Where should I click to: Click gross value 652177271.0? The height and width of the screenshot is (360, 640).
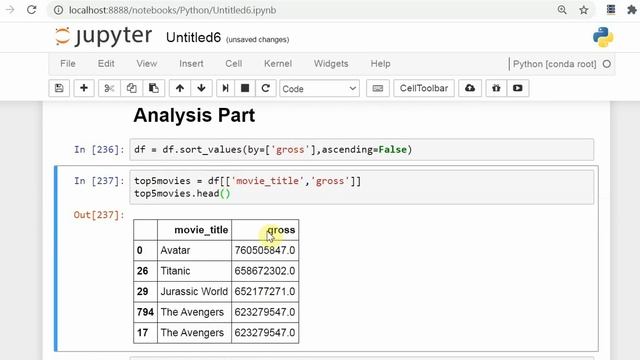coord(264,291)
